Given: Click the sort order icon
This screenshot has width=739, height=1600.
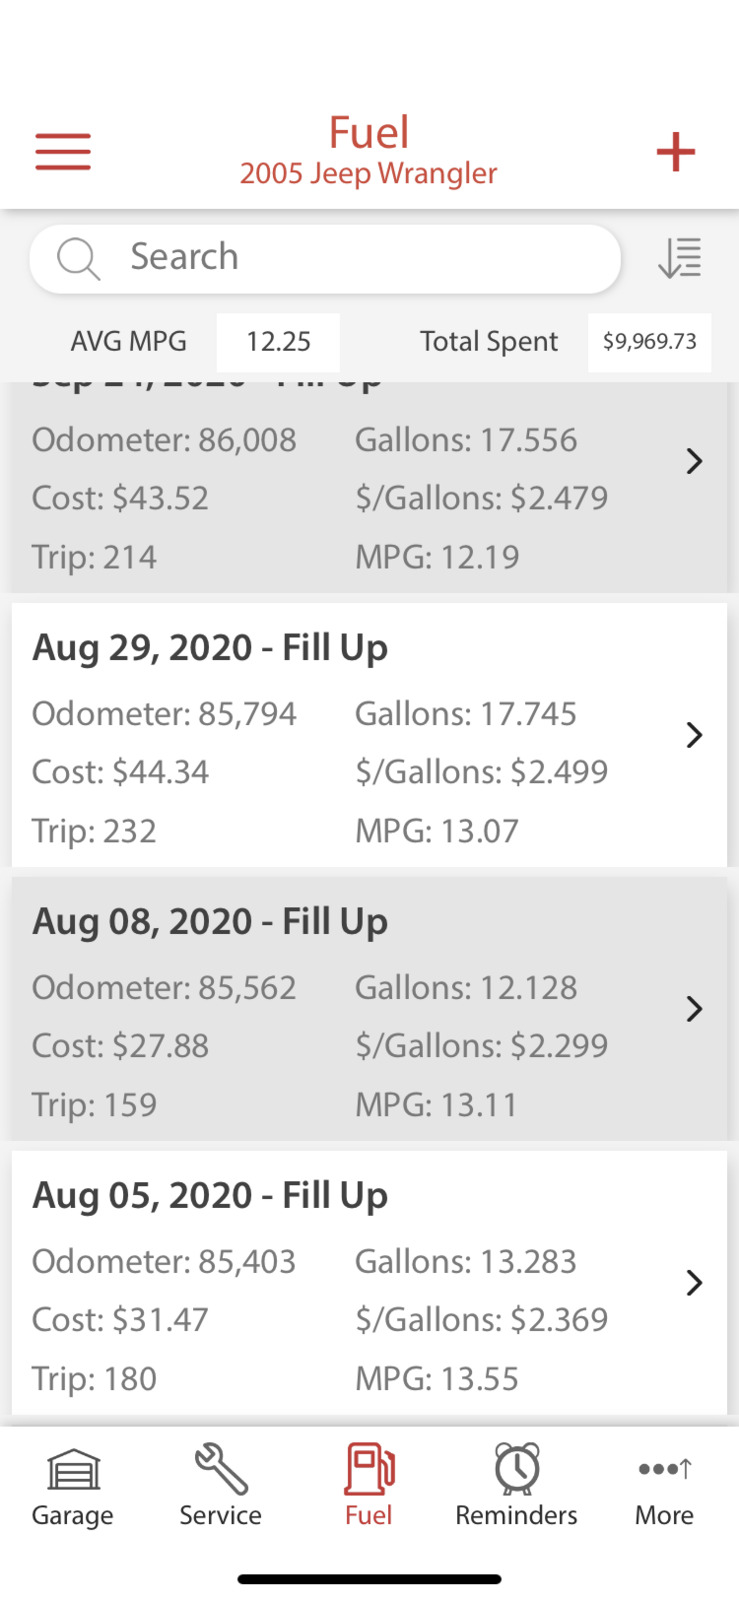Looking at the screenshot, I should coord(680,258).
